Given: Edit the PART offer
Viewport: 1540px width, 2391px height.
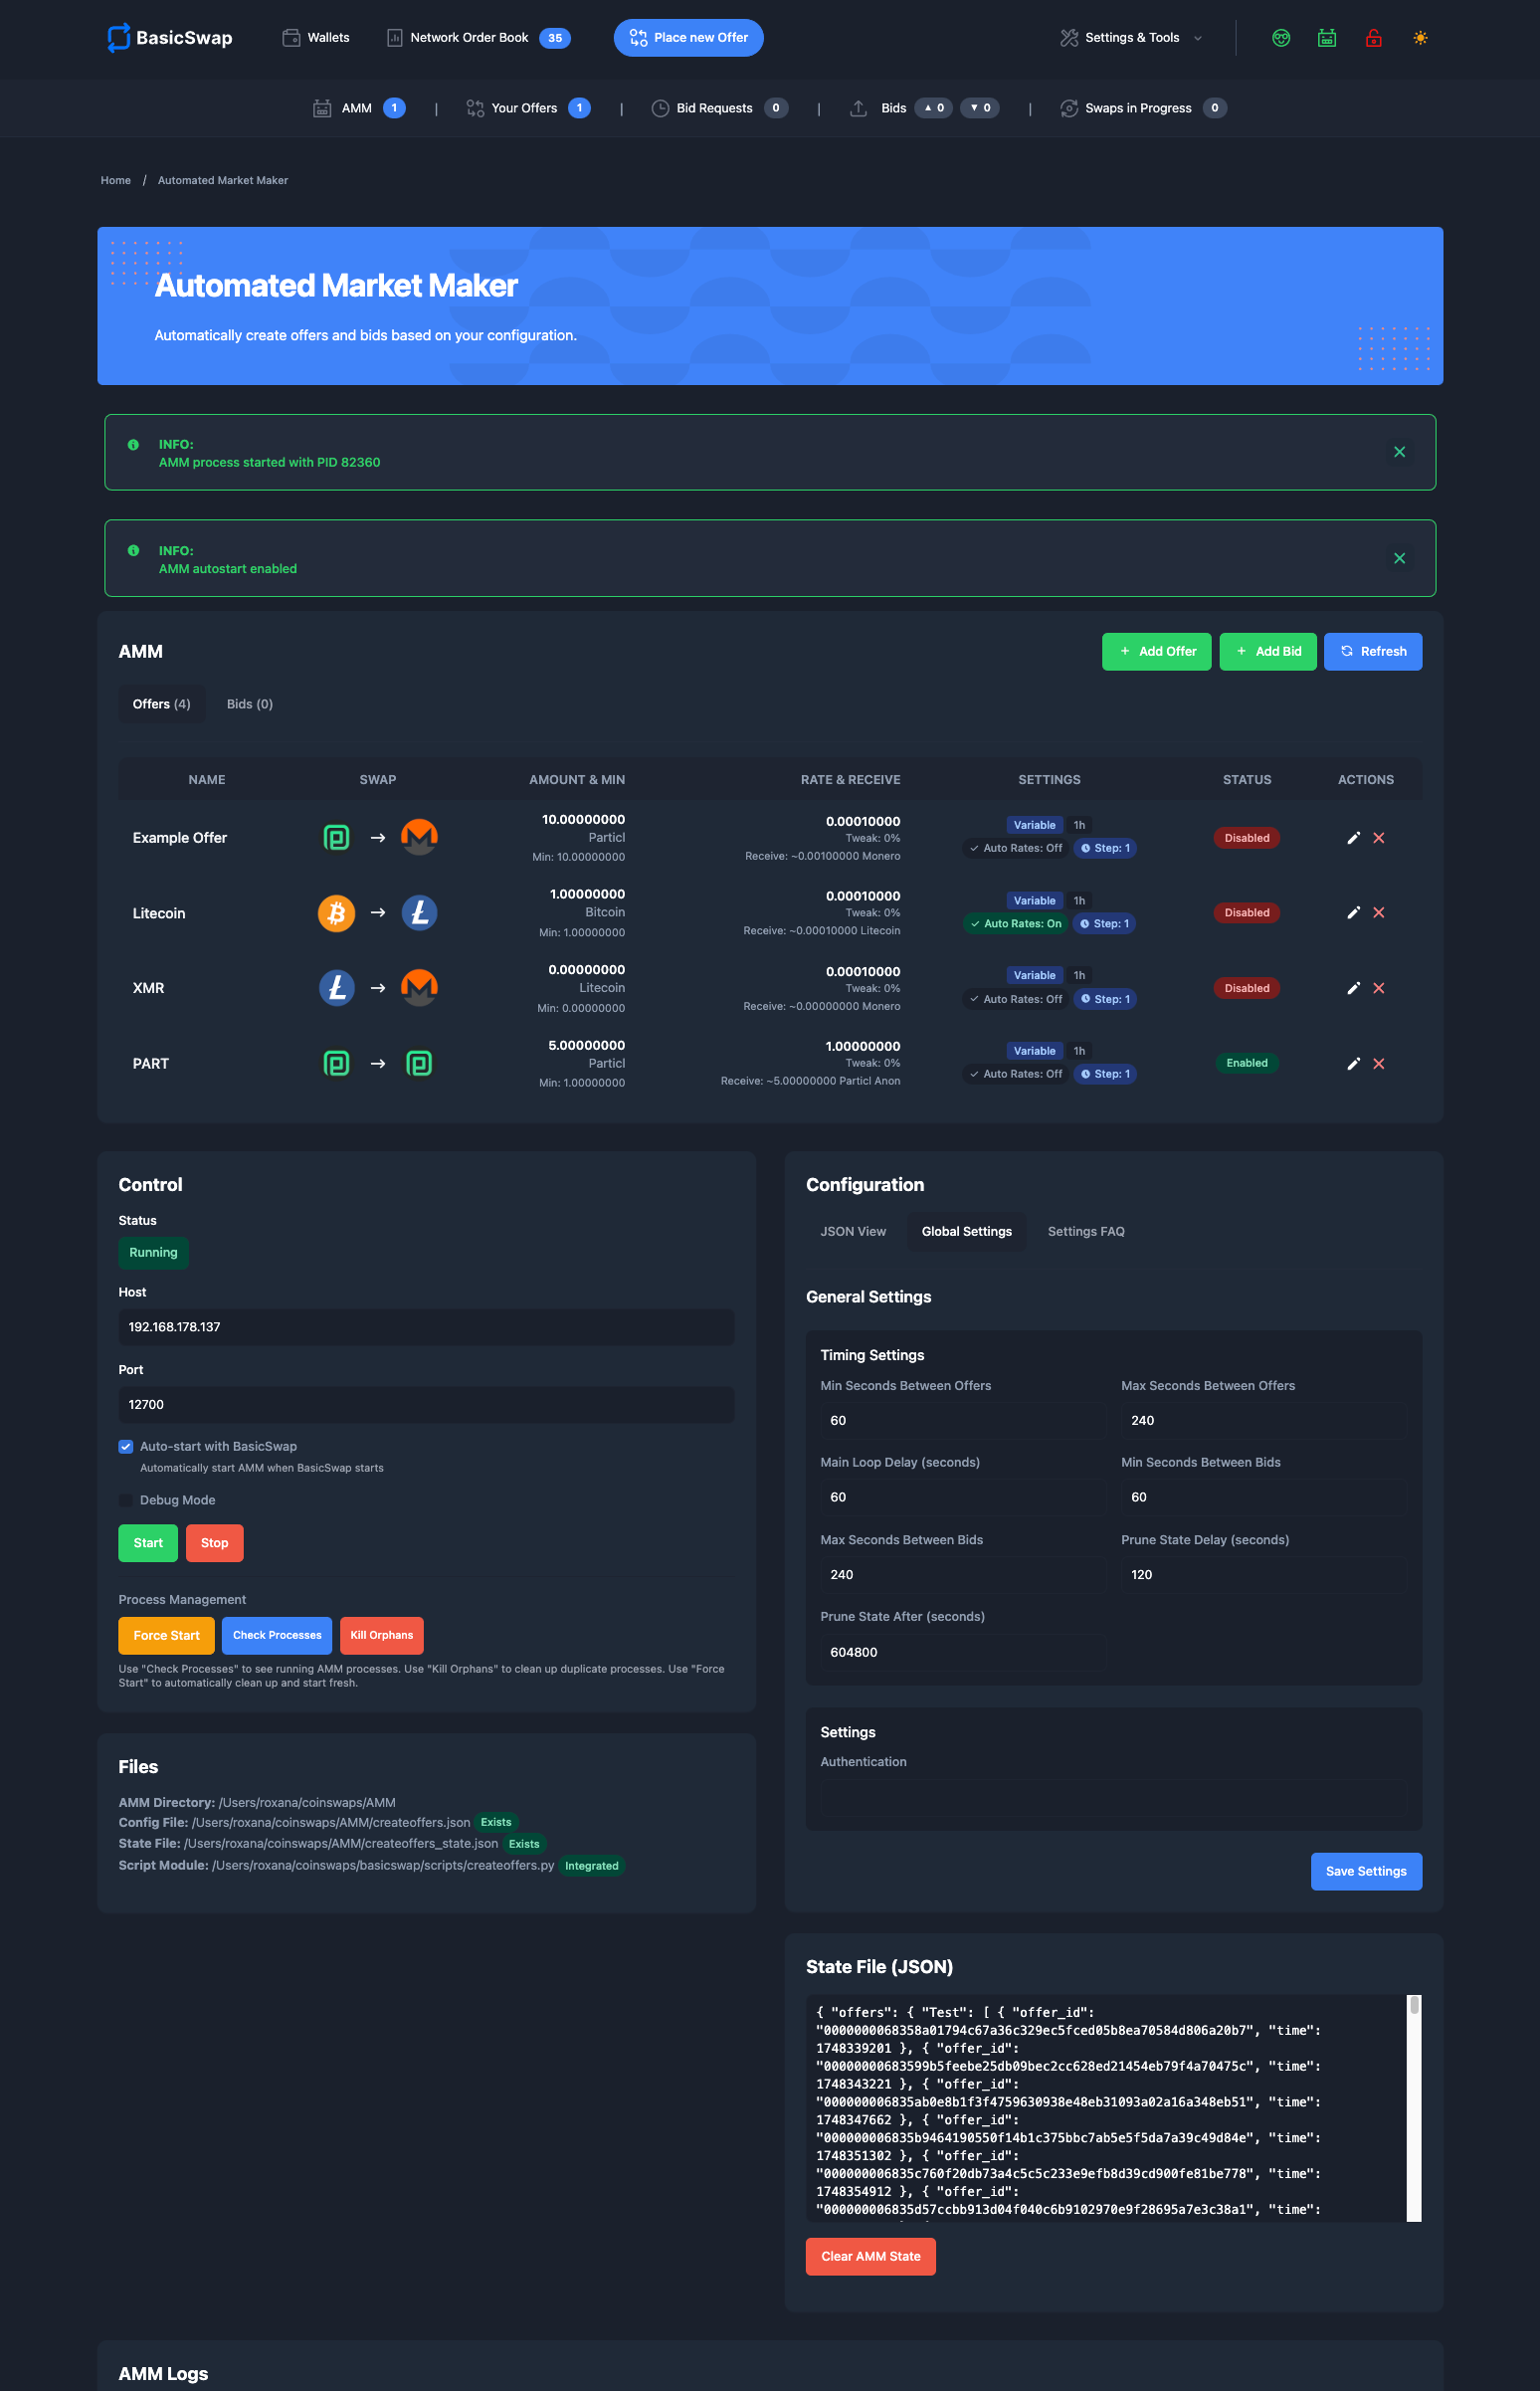Looking at the screenshot, I should click(1353, 1064).
